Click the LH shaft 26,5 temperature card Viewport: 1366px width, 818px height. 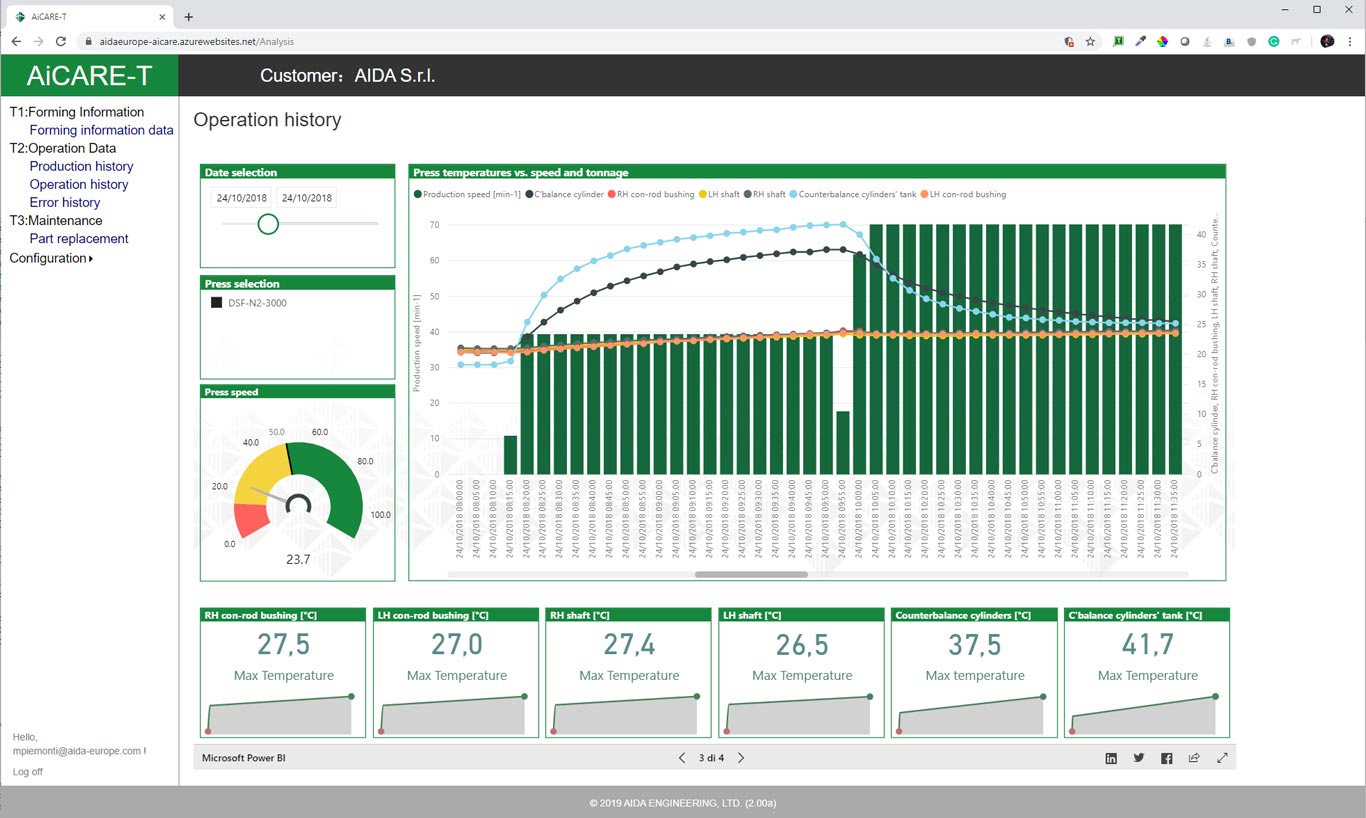tap(802, 673)
